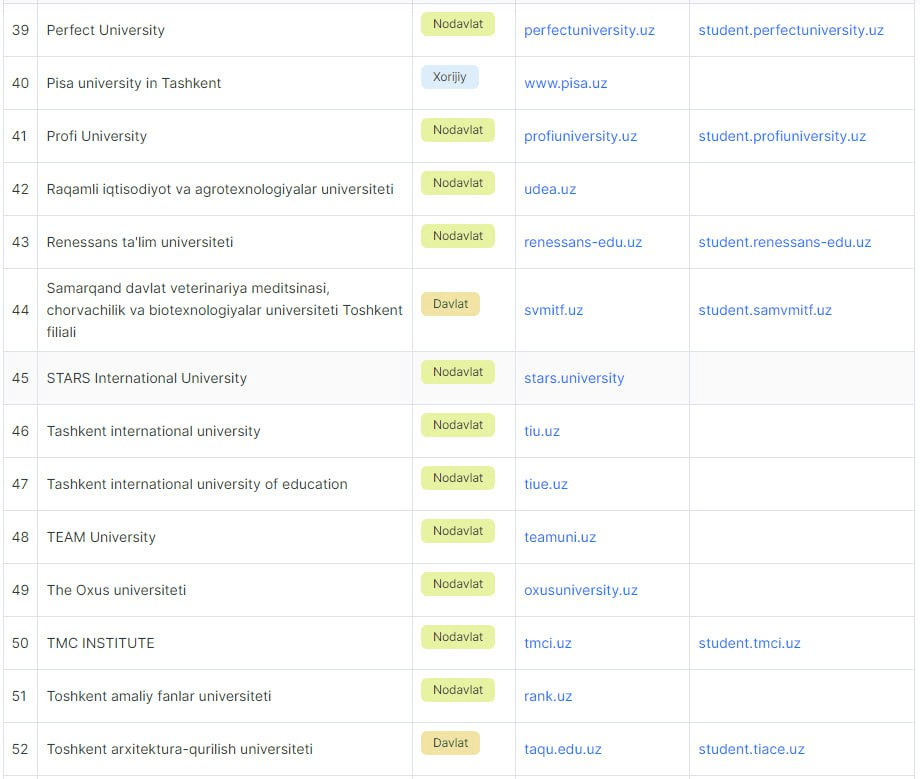Viewport: 920px width, 779px height.
Task: Click Nodavlat badge for Profi University
Action: 458,130
